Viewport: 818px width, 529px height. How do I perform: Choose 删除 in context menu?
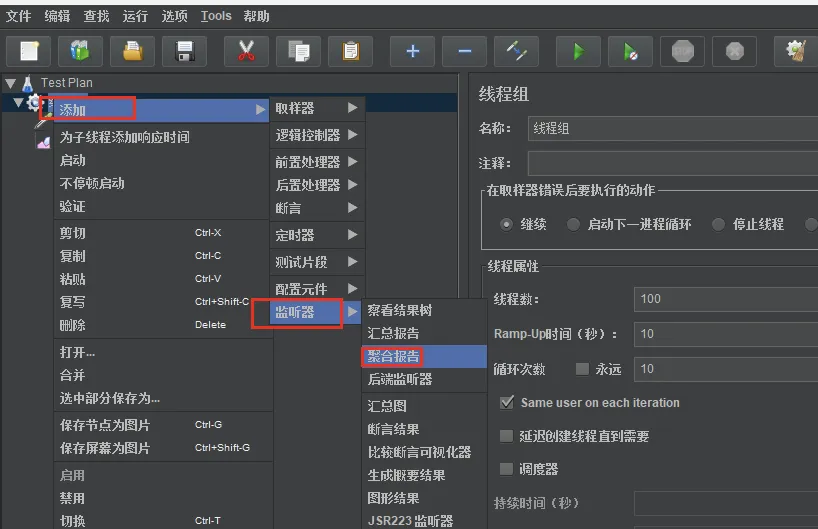pos(161,325)
